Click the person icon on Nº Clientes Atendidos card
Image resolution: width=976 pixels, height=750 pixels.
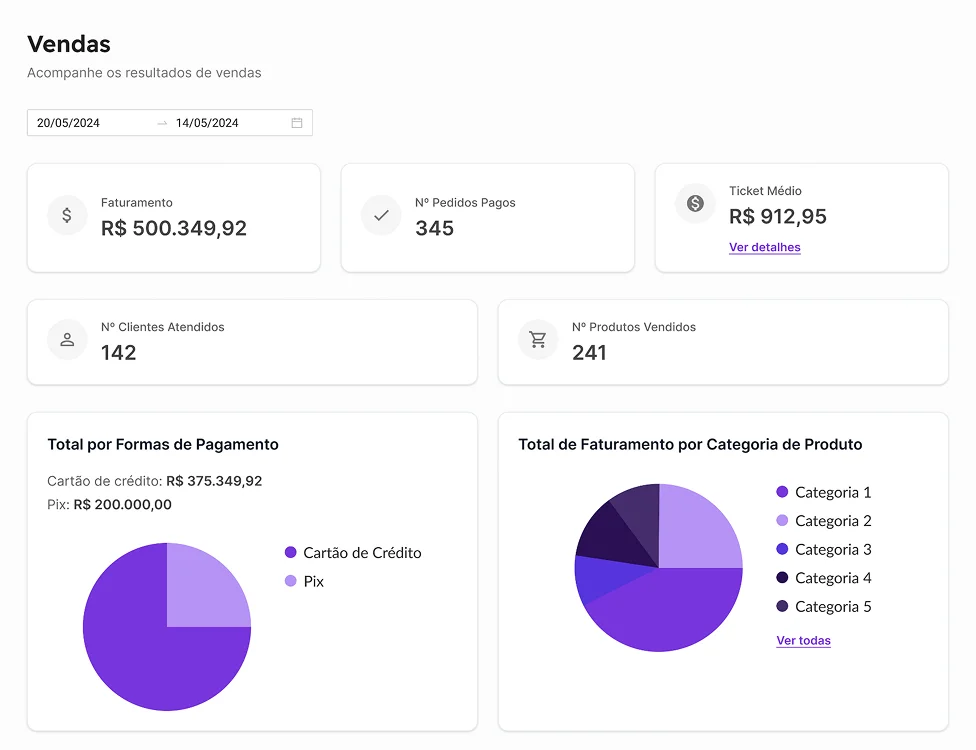[x=66, y=339]
